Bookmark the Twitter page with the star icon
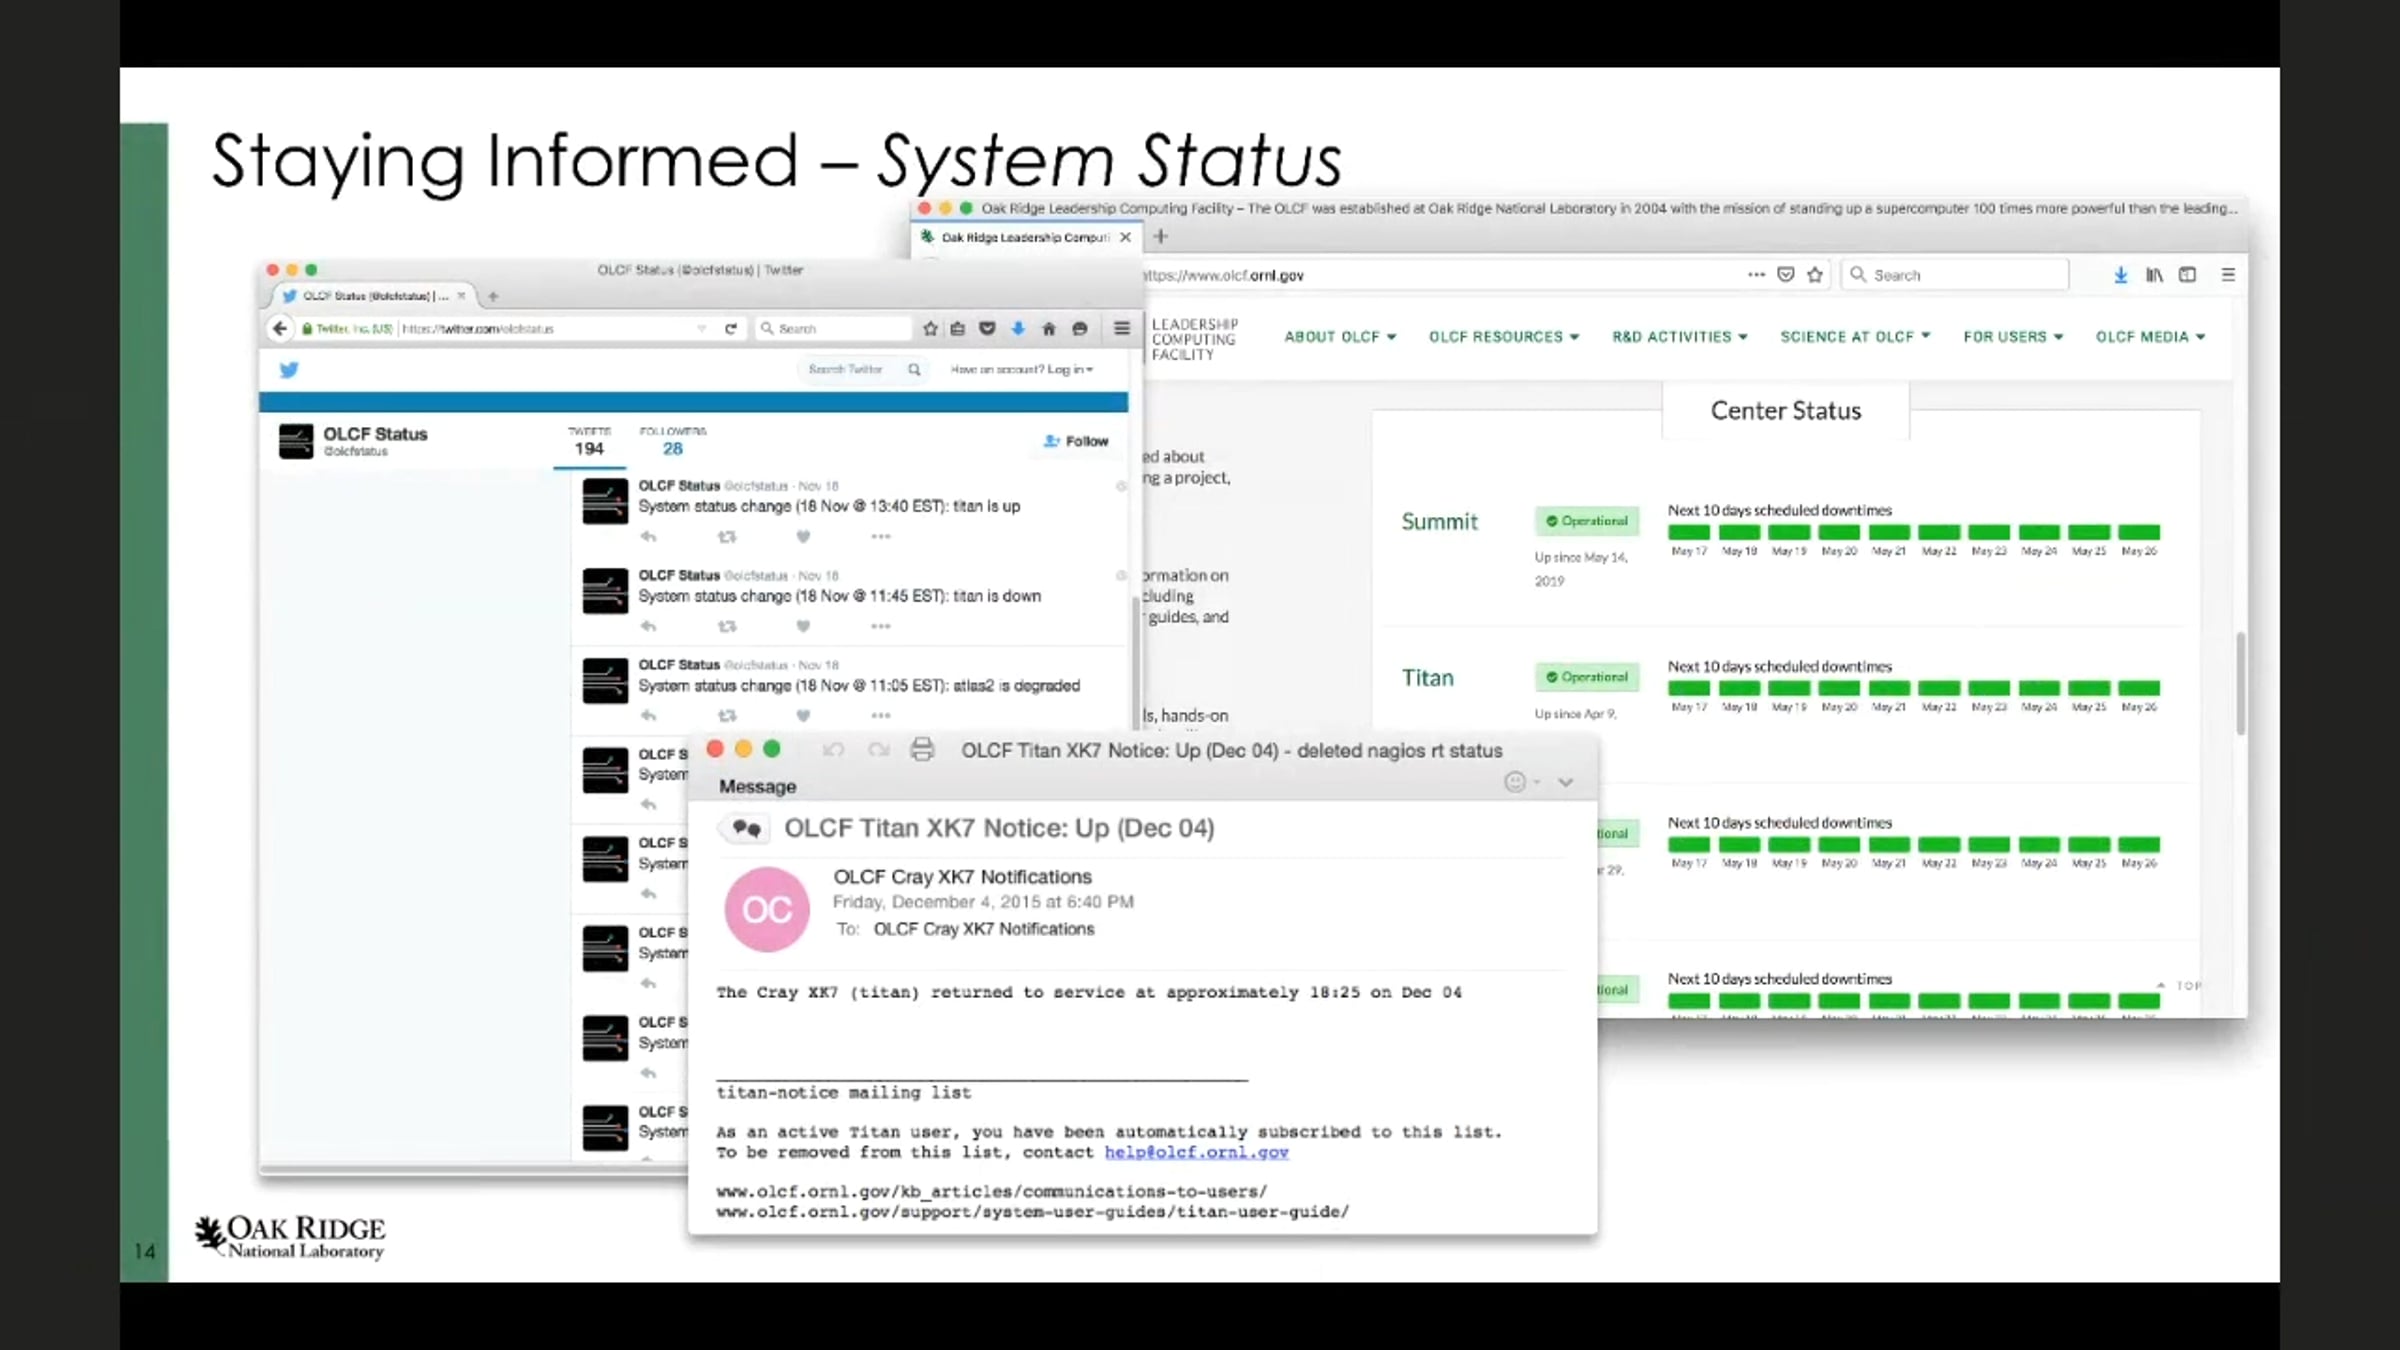Screen dimensions: 2400x1350 (930, 328)
